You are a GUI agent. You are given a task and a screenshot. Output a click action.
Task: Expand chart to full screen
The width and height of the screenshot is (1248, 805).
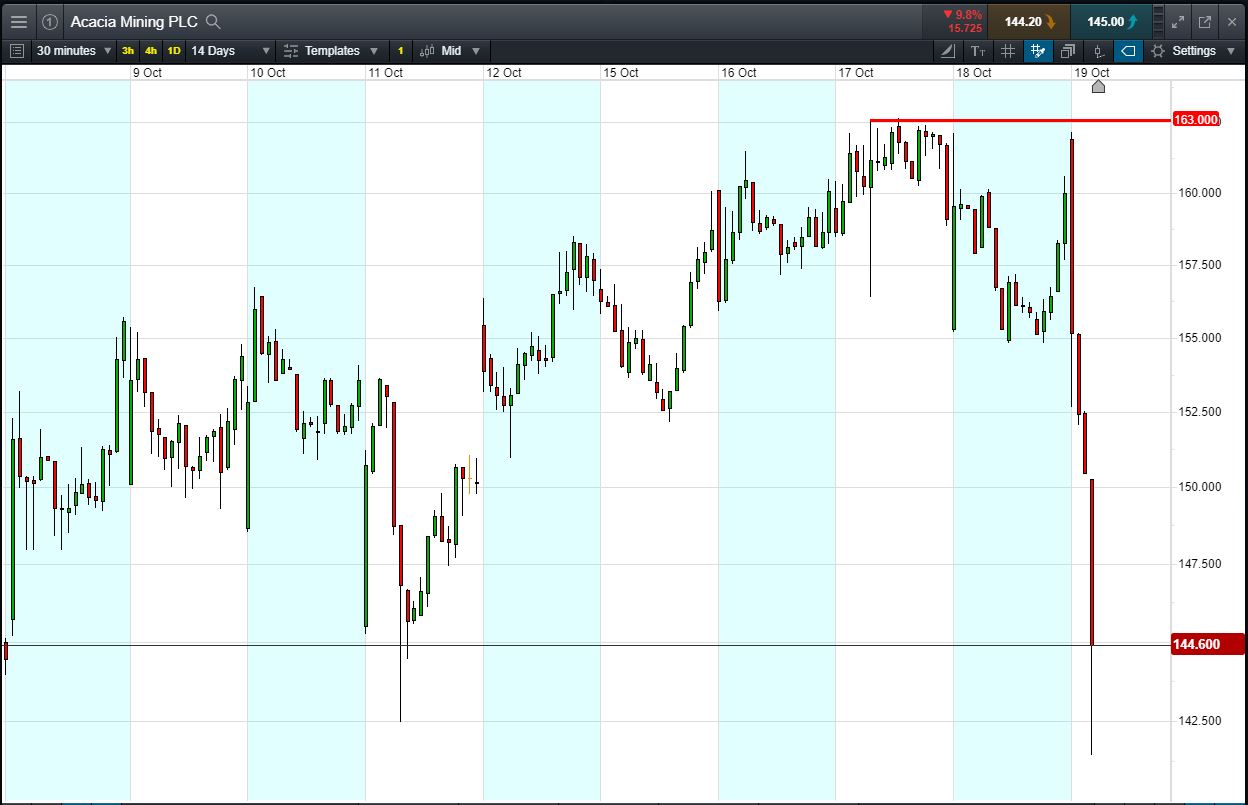point(1178,21)
